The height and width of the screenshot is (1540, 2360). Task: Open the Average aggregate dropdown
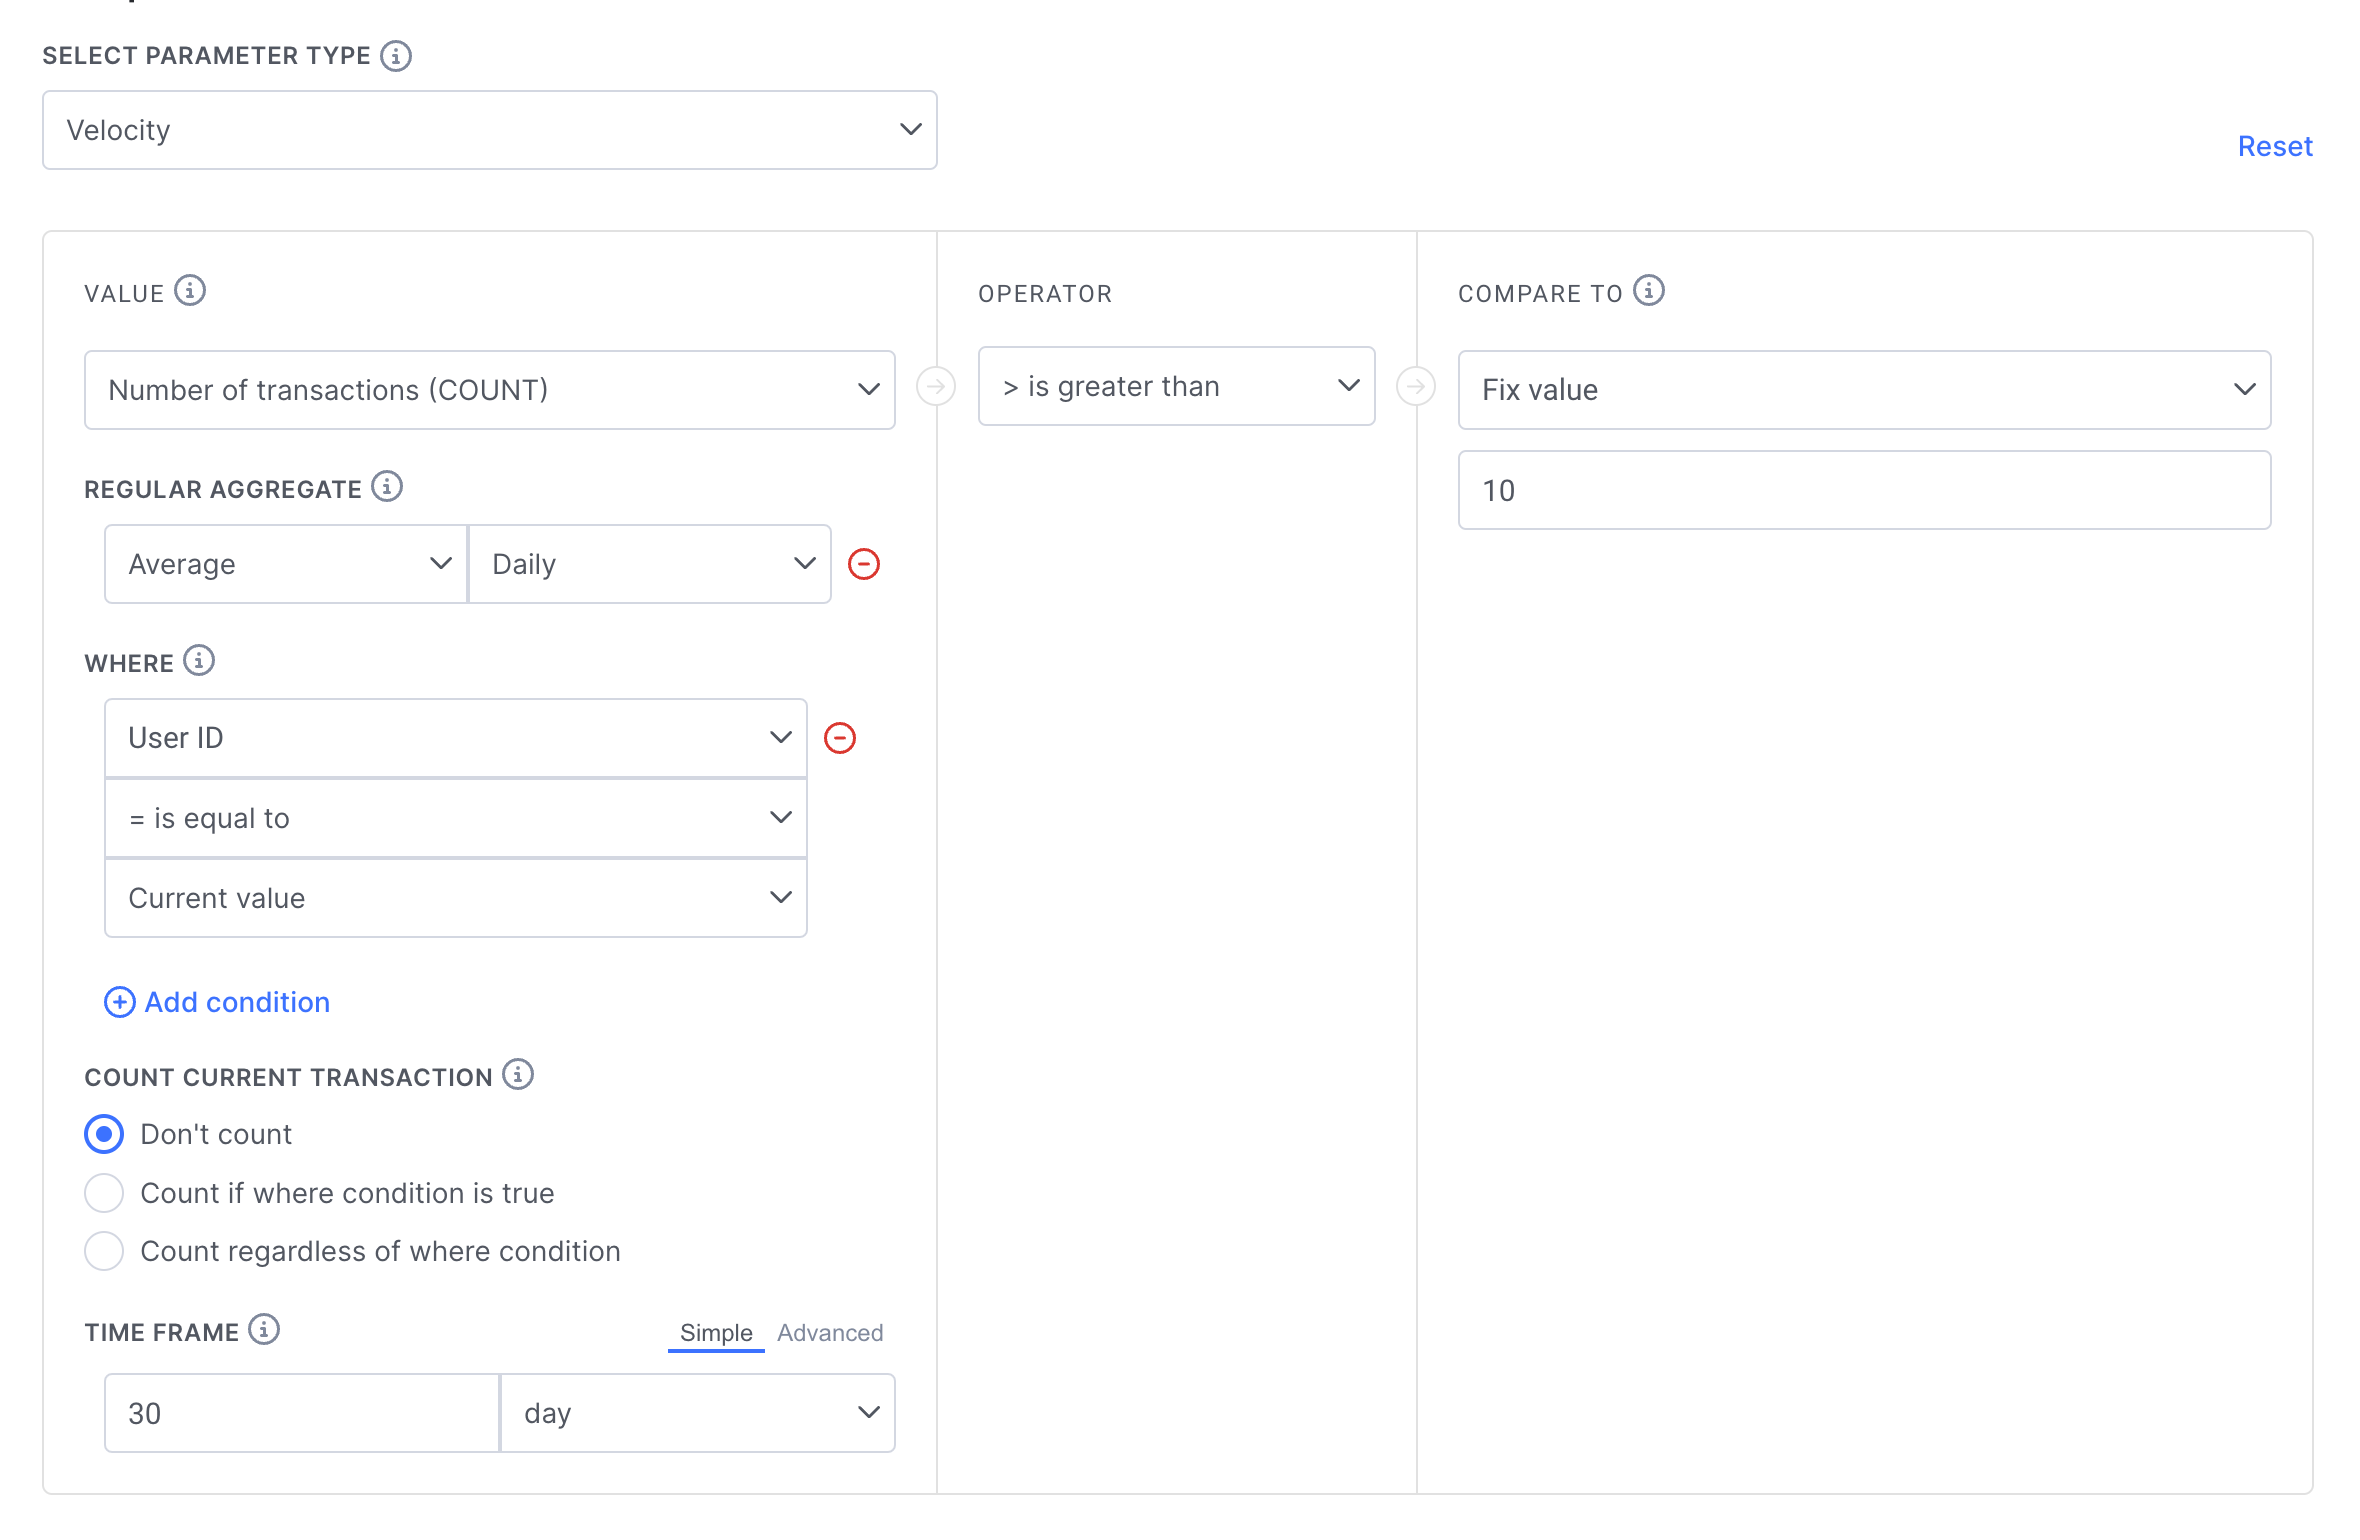[x=286, y=564]
